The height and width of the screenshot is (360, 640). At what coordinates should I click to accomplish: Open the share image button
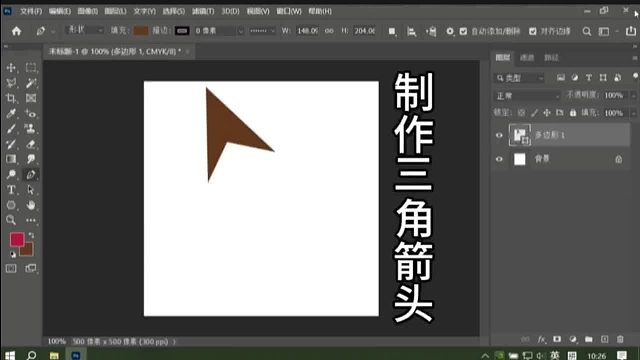631,31
